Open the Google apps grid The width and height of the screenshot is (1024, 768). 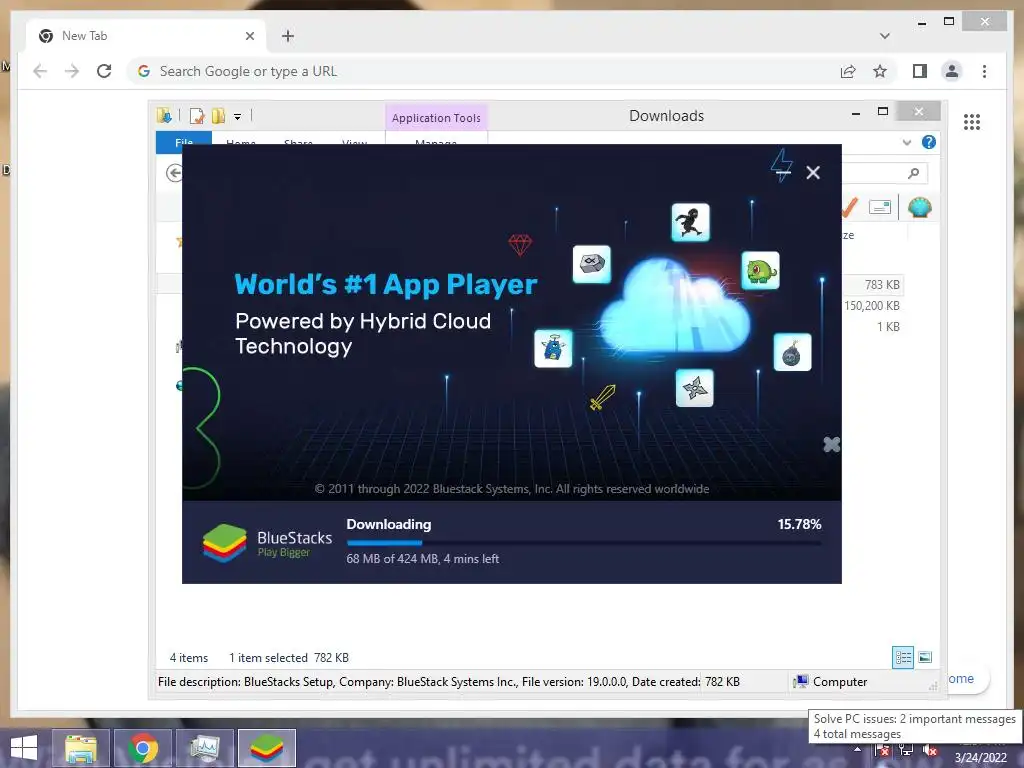click(x=972, y=121)
